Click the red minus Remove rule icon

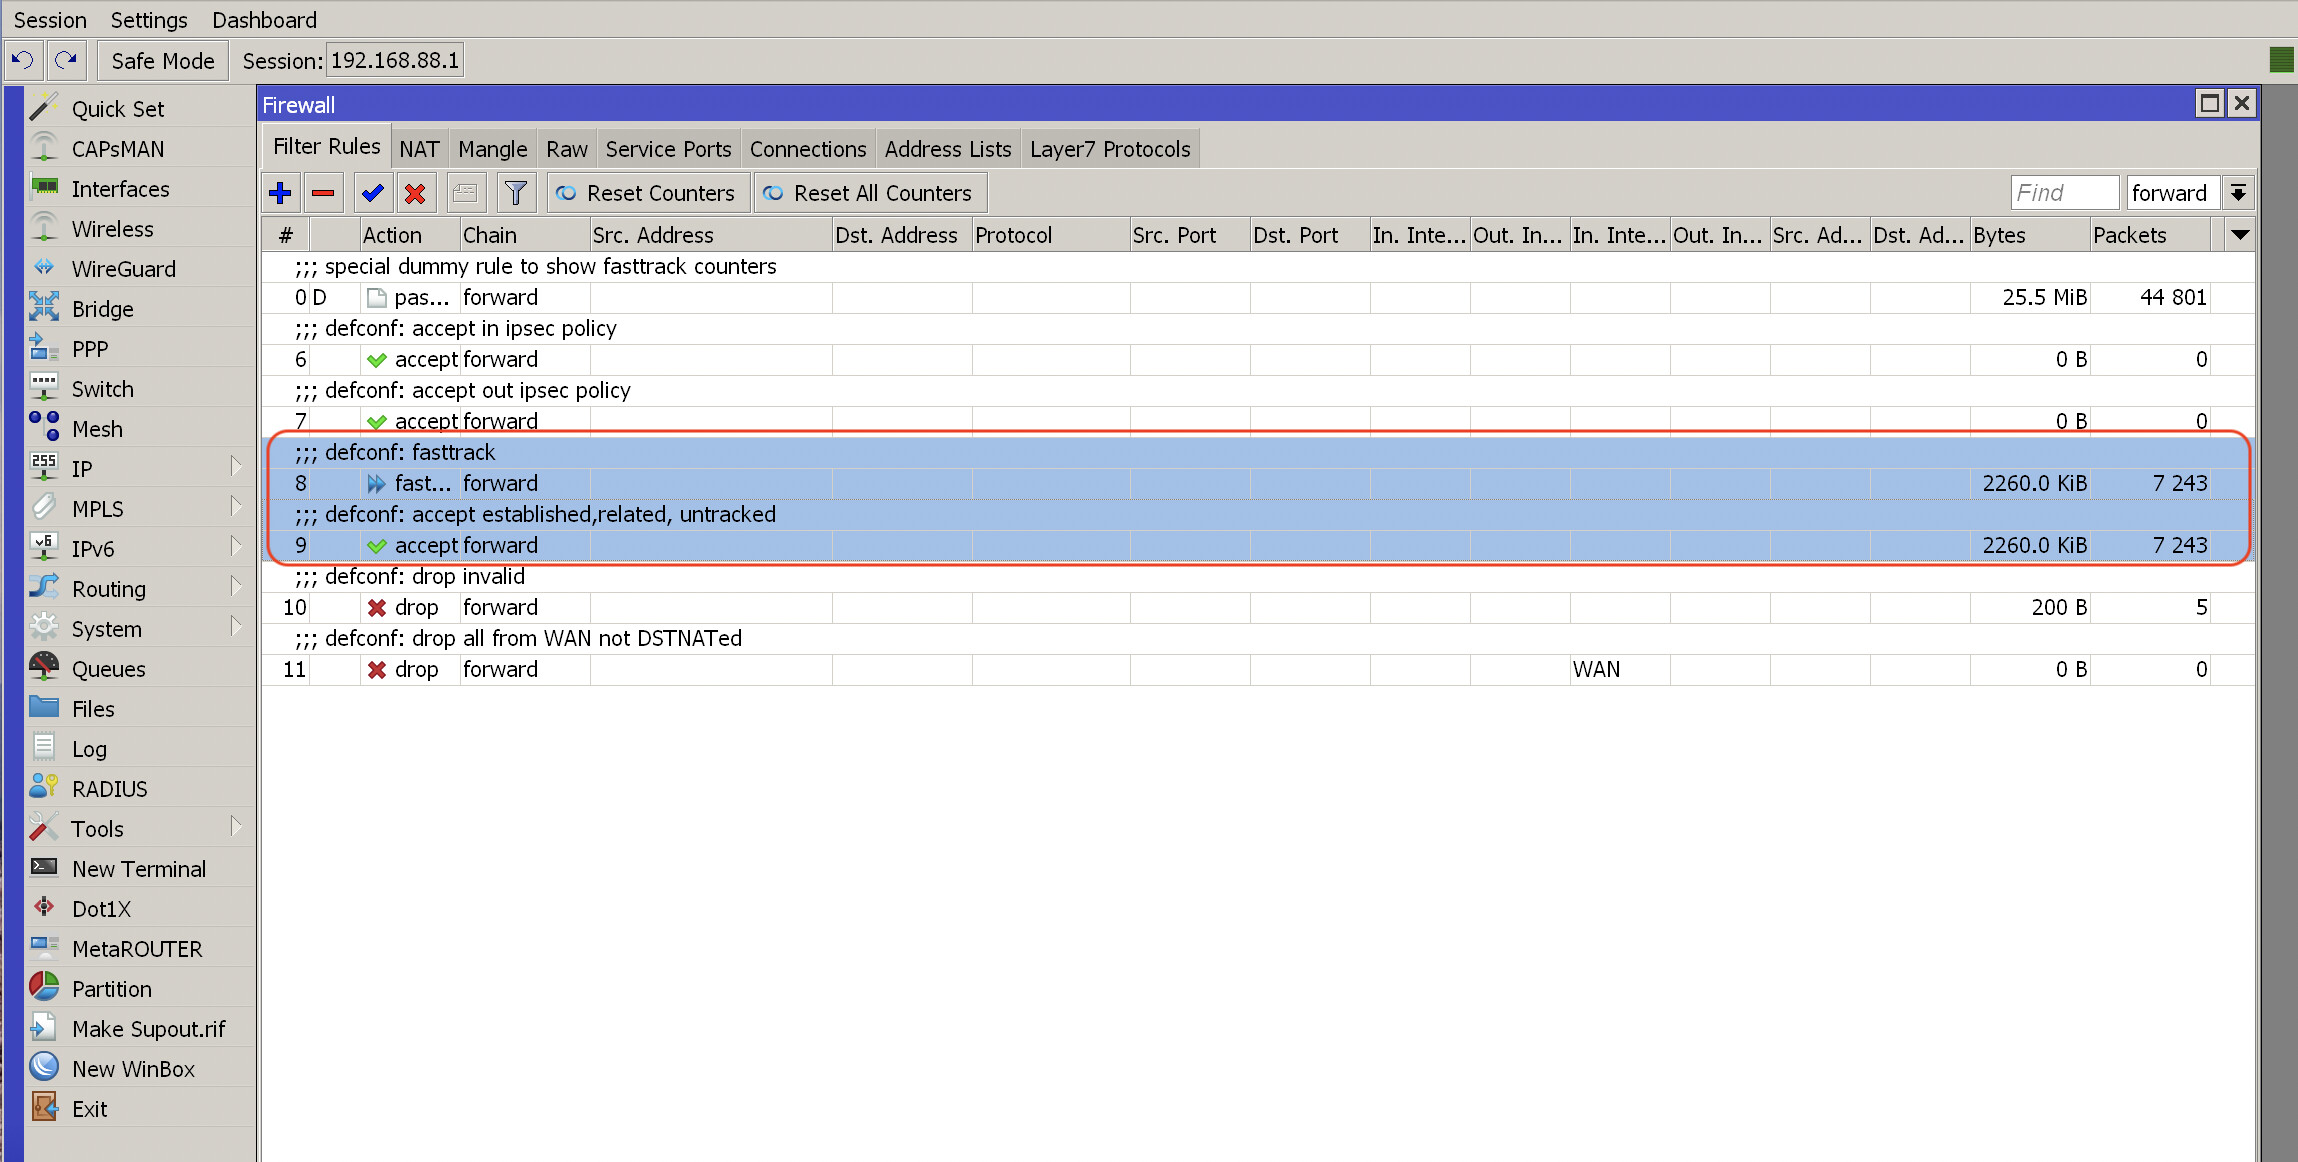[323, 193]
